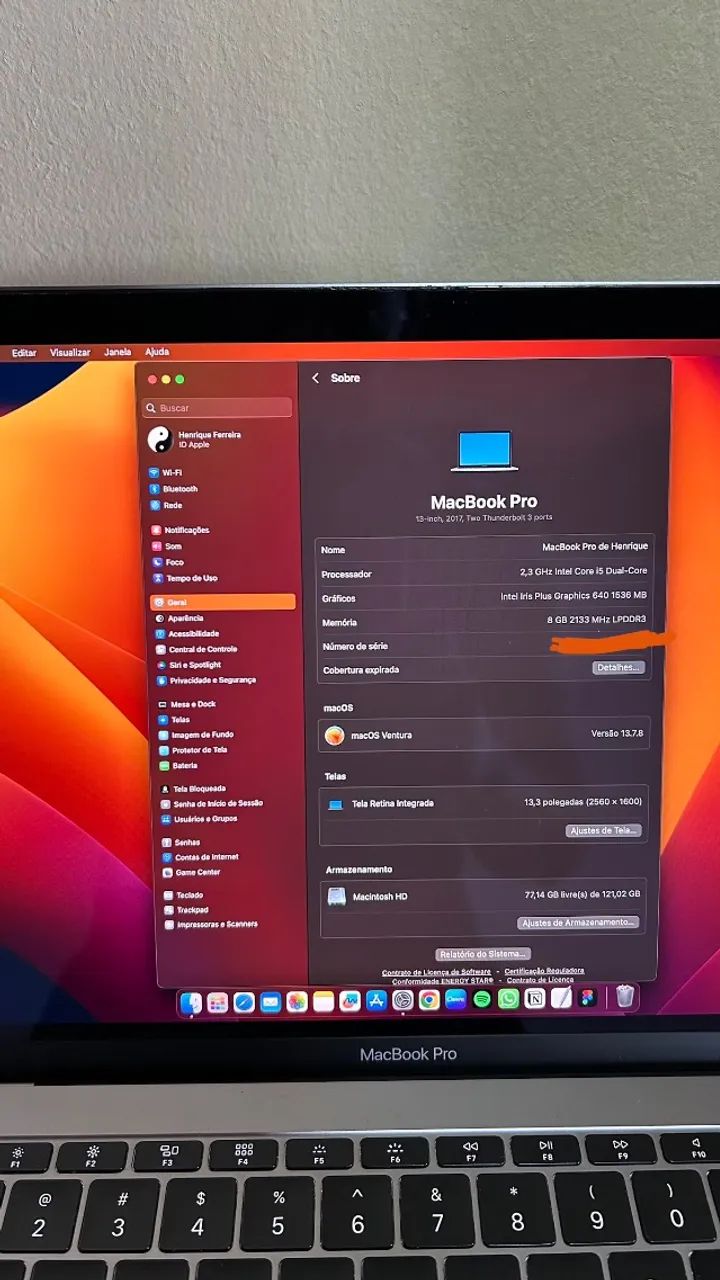Open Usuários e Grupos in sidebar
720x1280 pixels.
tap(199, 818)
